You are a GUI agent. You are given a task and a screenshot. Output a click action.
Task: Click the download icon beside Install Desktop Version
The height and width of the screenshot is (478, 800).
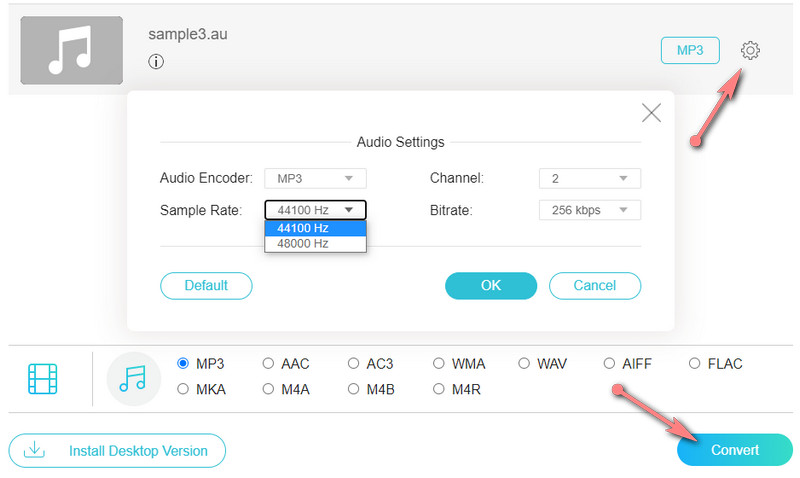pos(34,450)
